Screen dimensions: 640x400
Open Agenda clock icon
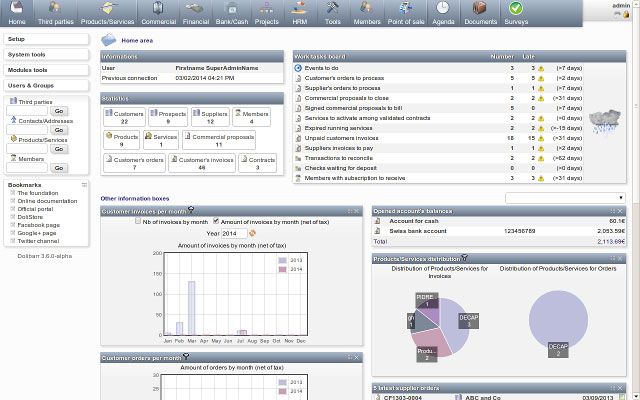coord(443,8)
